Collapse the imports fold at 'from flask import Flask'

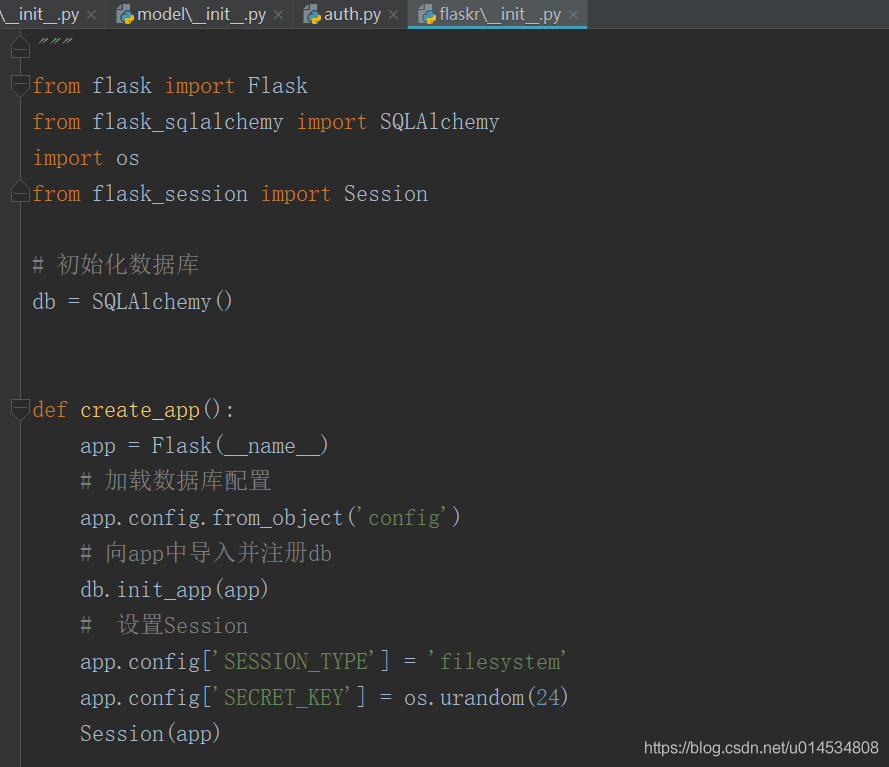(20, 85)
